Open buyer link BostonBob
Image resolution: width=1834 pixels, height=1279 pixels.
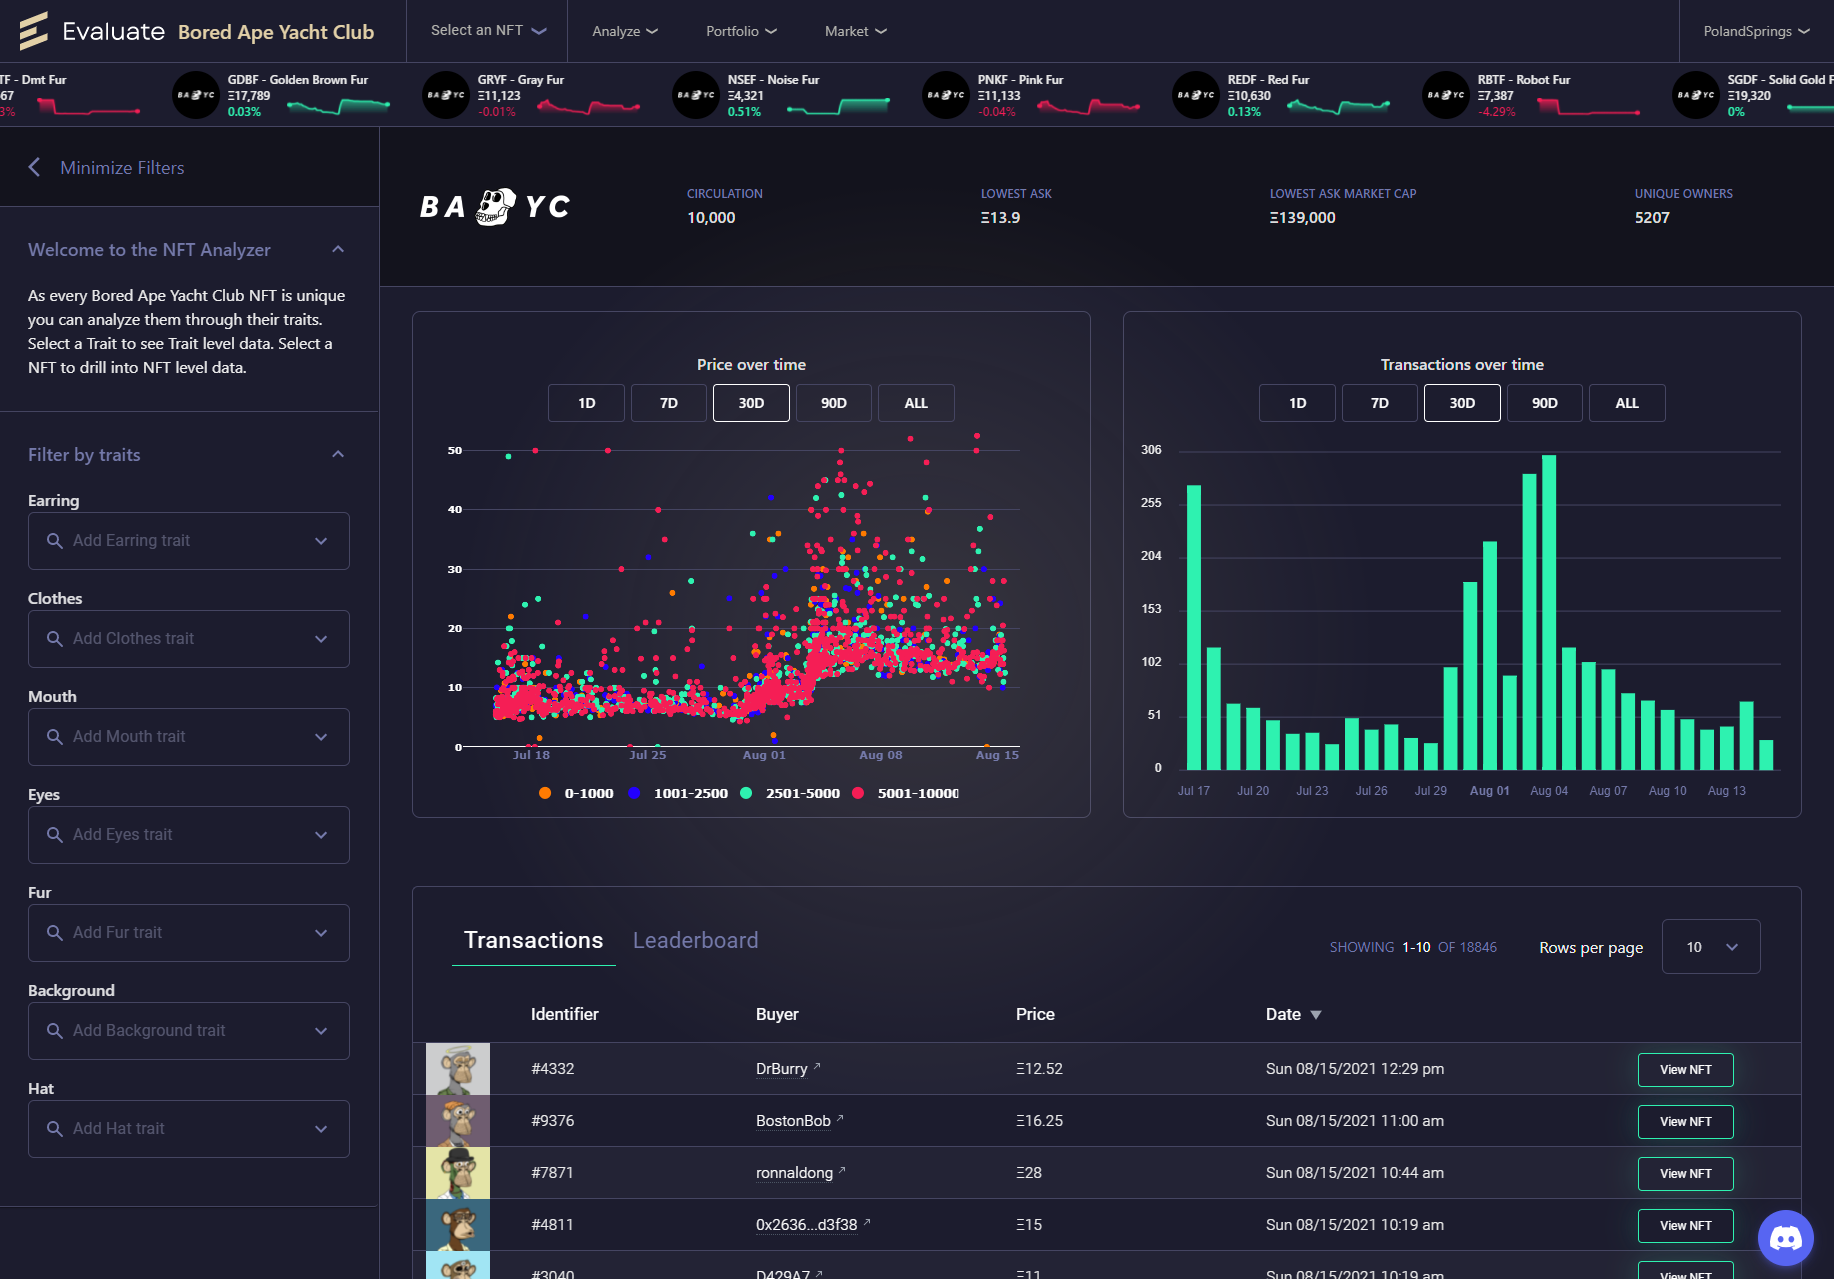click(x=793, y=1121)
